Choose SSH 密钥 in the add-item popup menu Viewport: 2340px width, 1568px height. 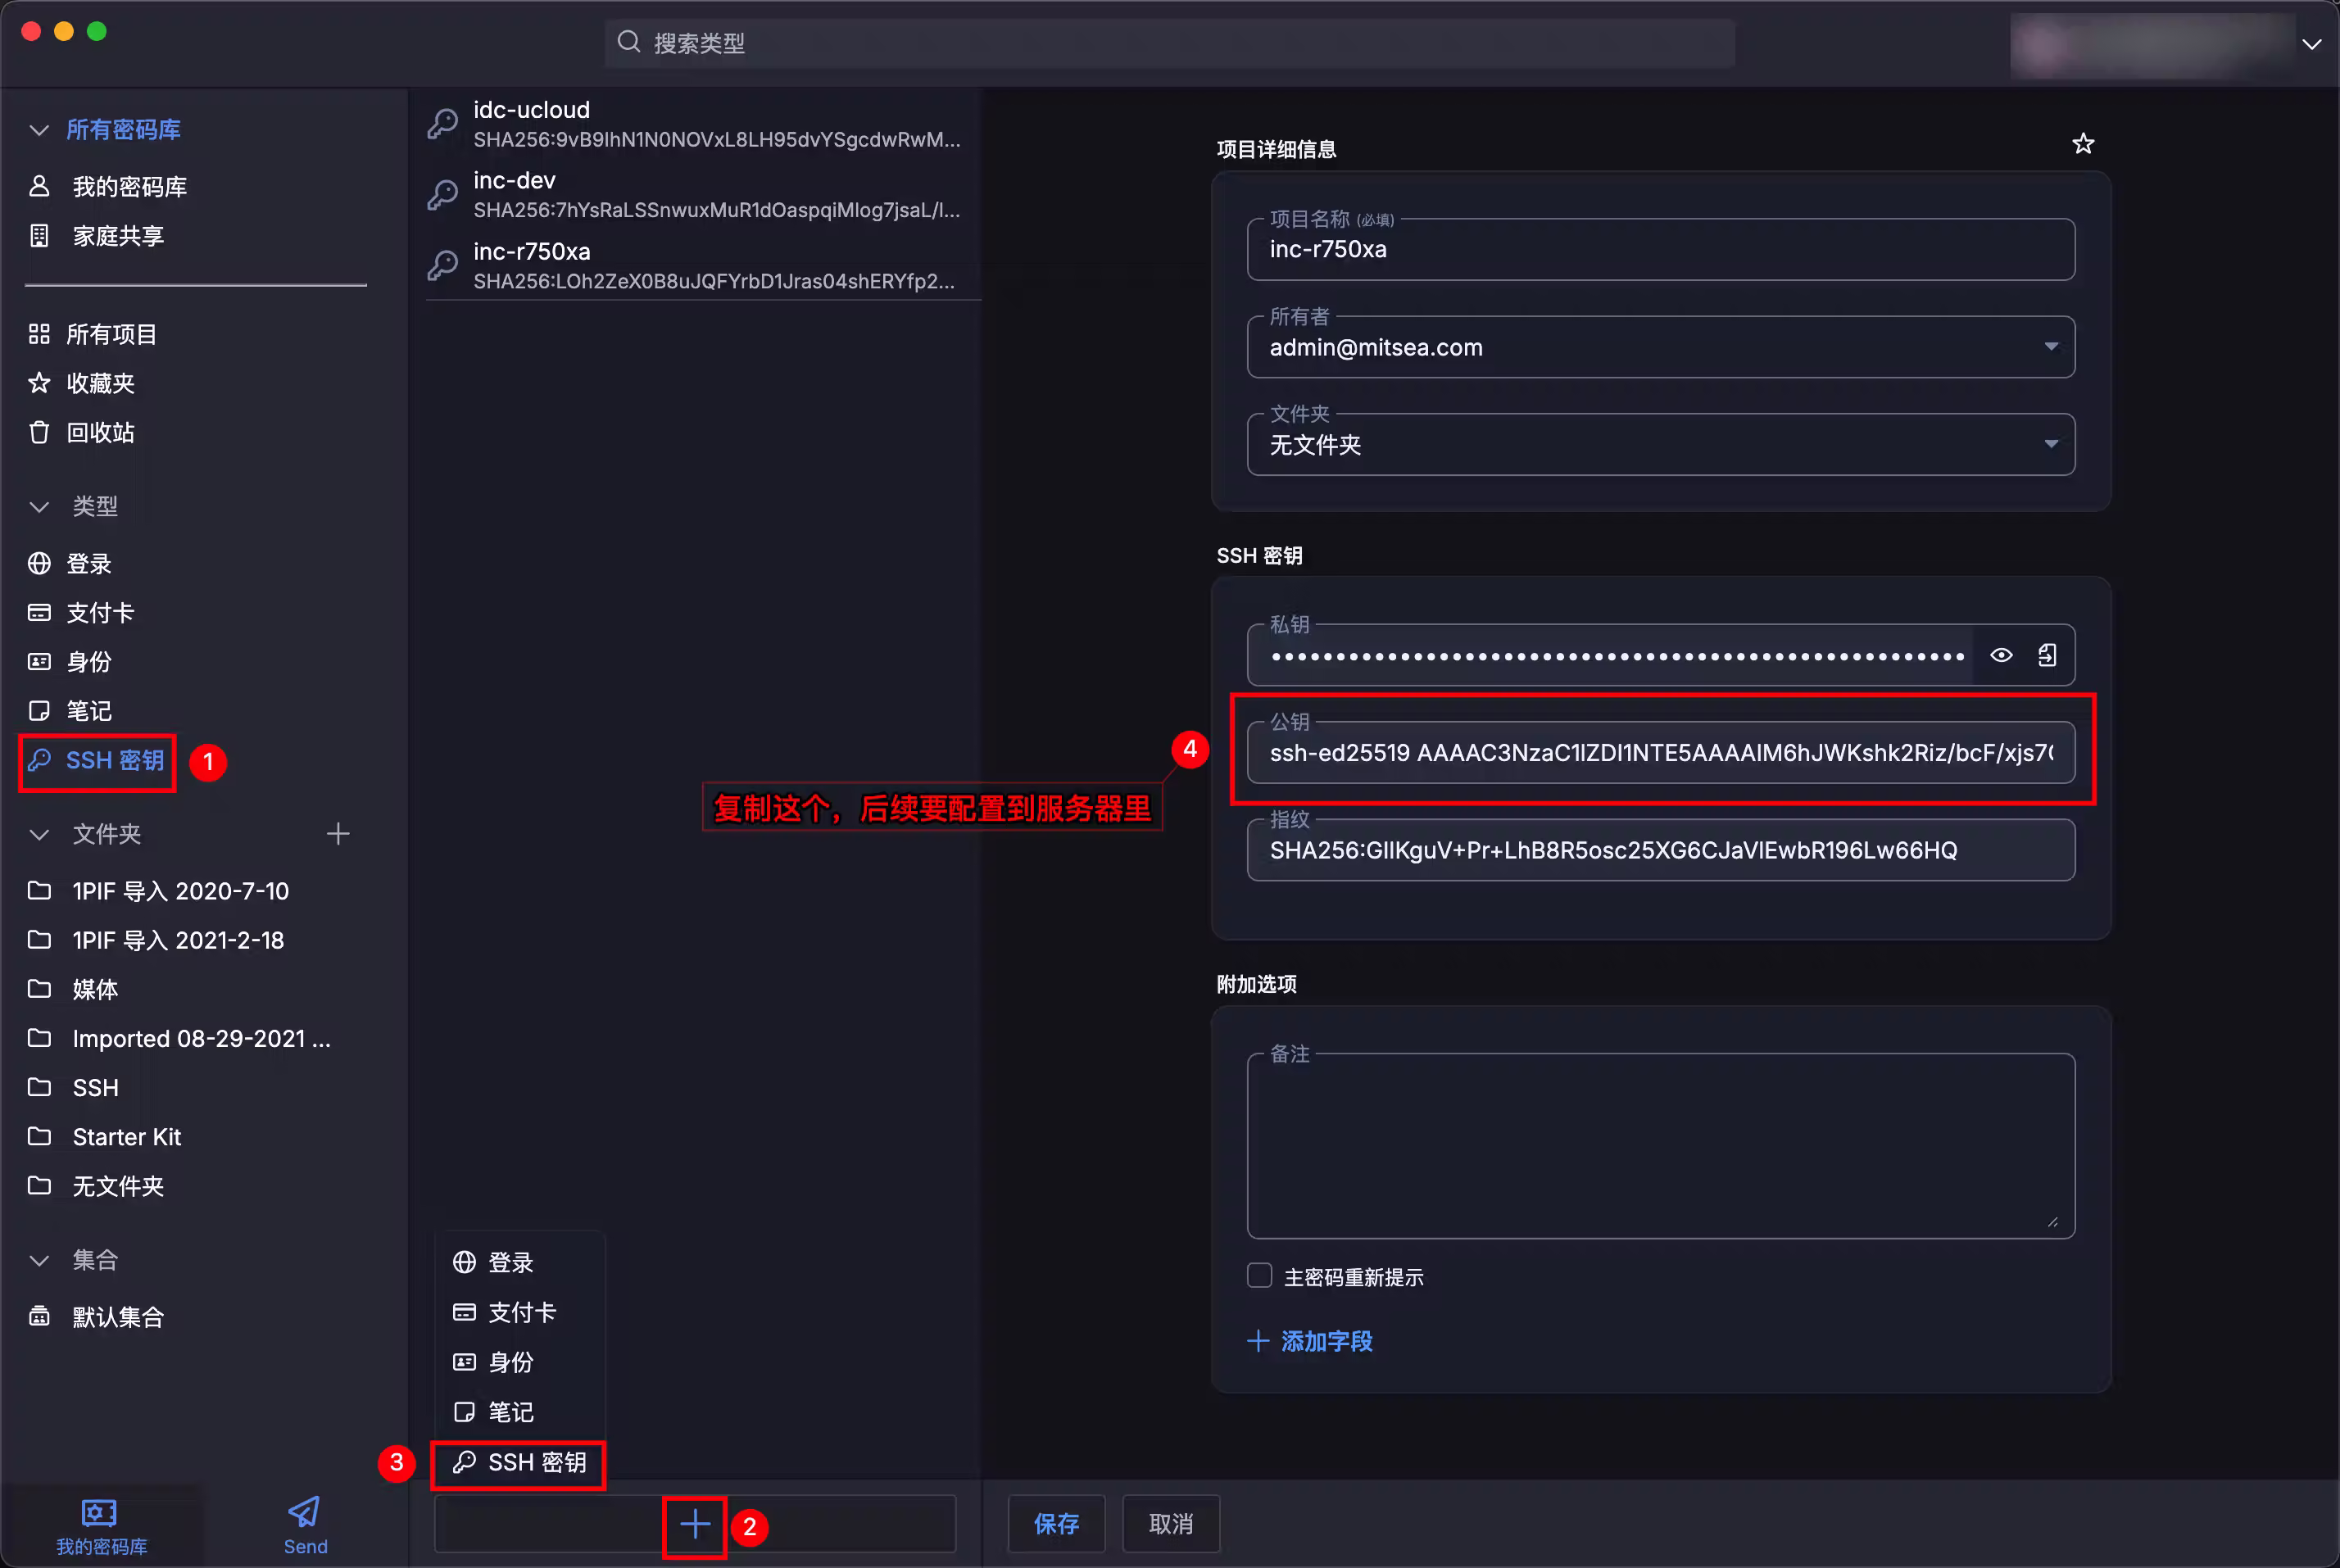tap(519, 1463)
